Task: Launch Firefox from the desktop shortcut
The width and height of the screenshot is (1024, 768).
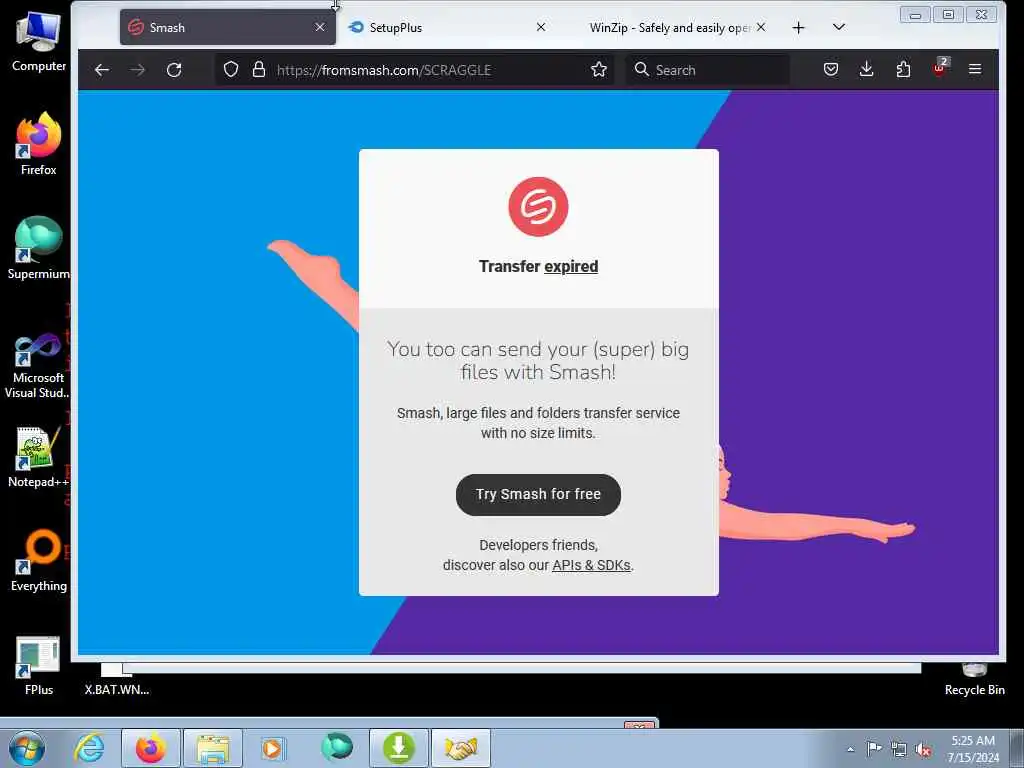Action: (39, 144)
